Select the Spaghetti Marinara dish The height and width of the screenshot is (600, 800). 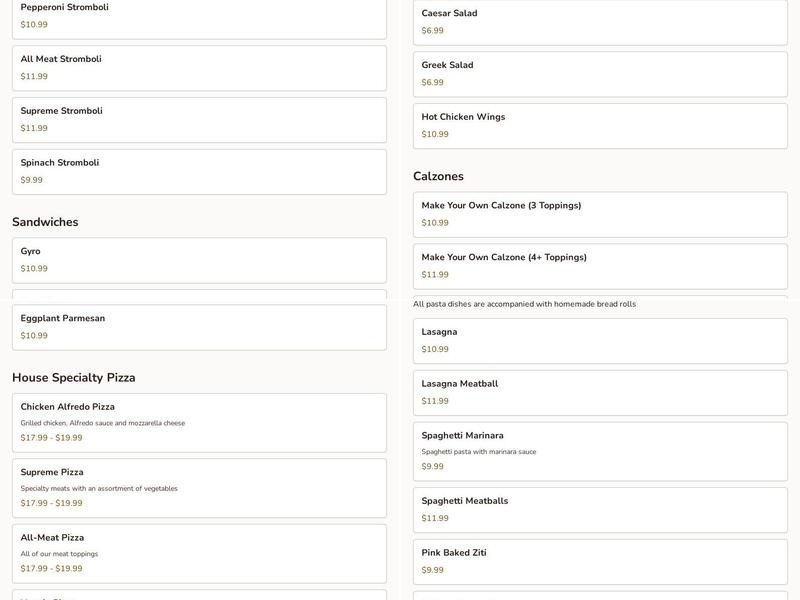point(600,451)
